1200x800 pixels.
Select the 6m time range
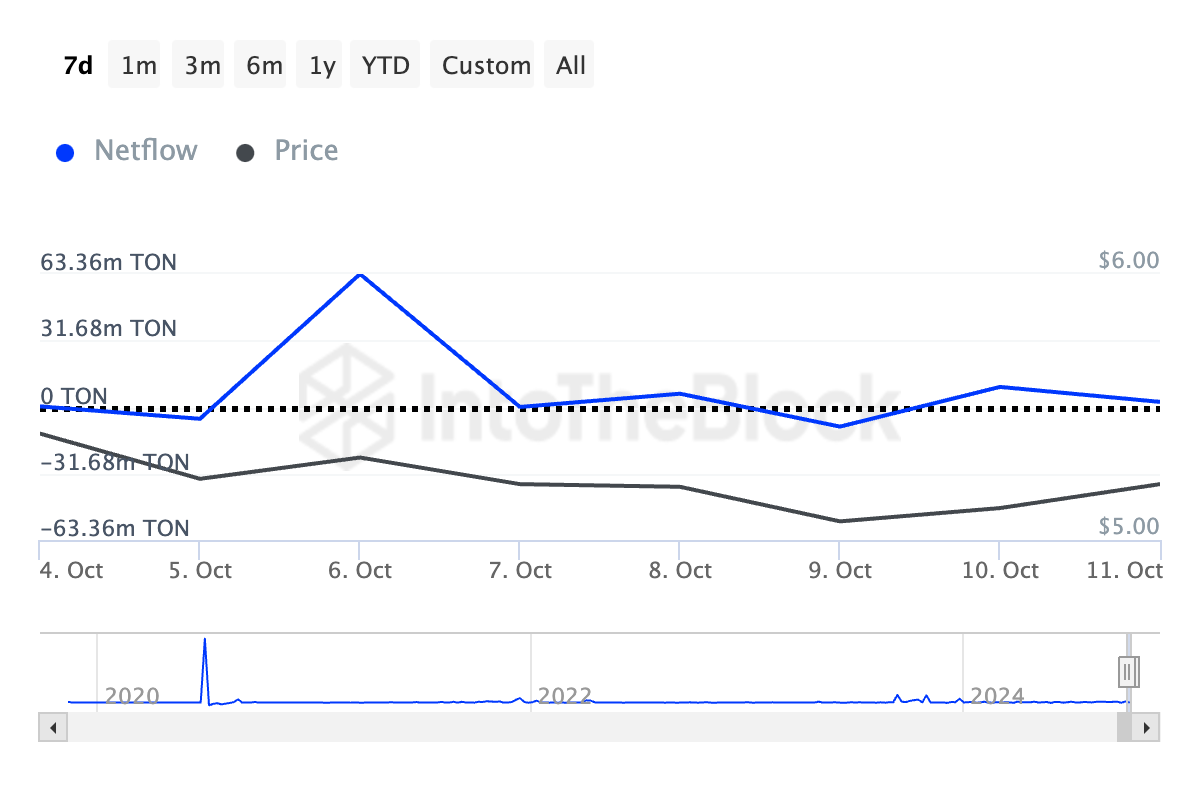[264, 66]
